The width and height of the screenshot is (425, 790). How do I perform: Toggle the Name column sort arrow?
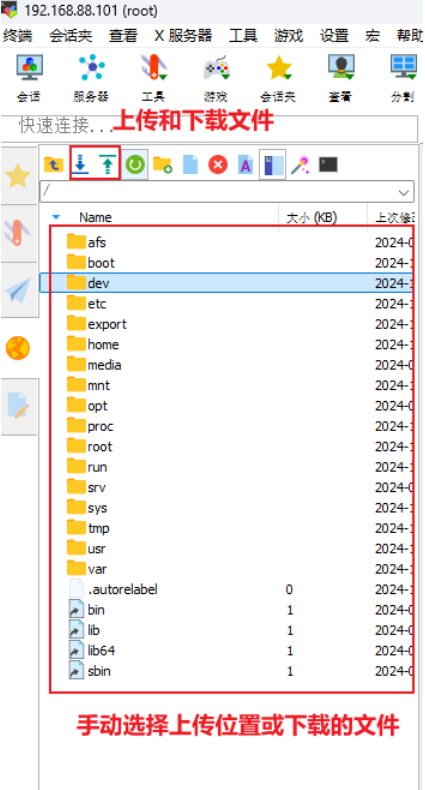pyautogui.click(x=56, y=218)
